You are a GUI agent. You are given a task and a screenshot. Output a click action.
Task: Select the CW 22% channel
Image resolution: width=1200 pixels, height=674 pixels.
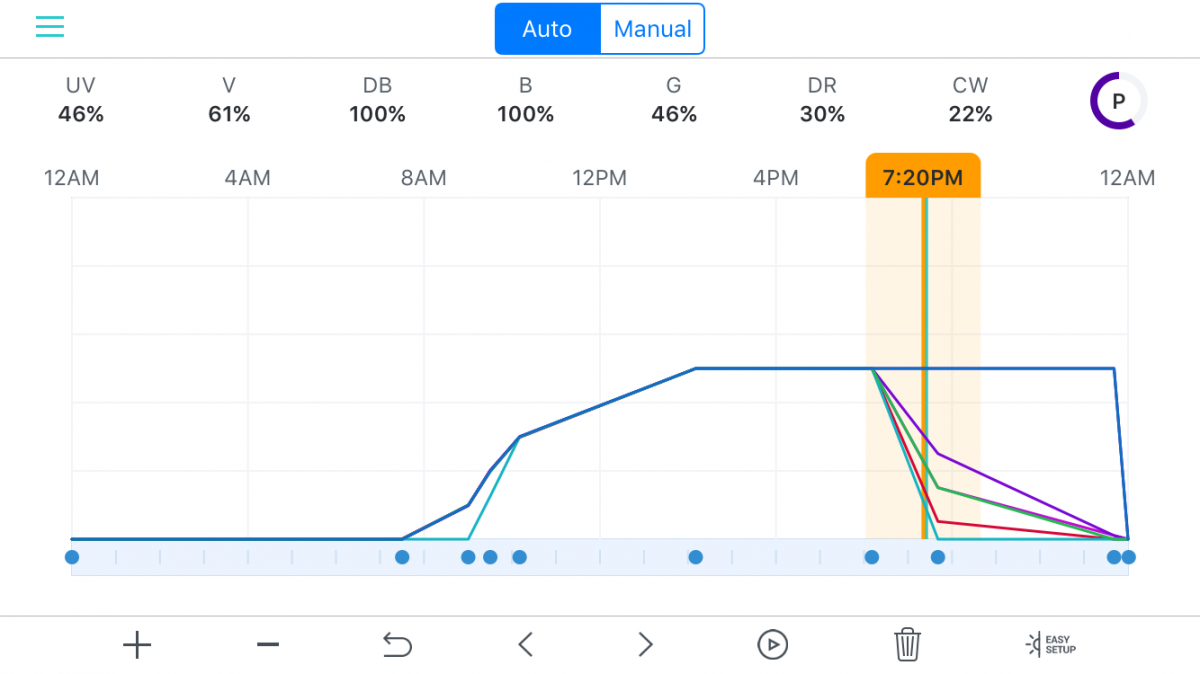(971, 100)
